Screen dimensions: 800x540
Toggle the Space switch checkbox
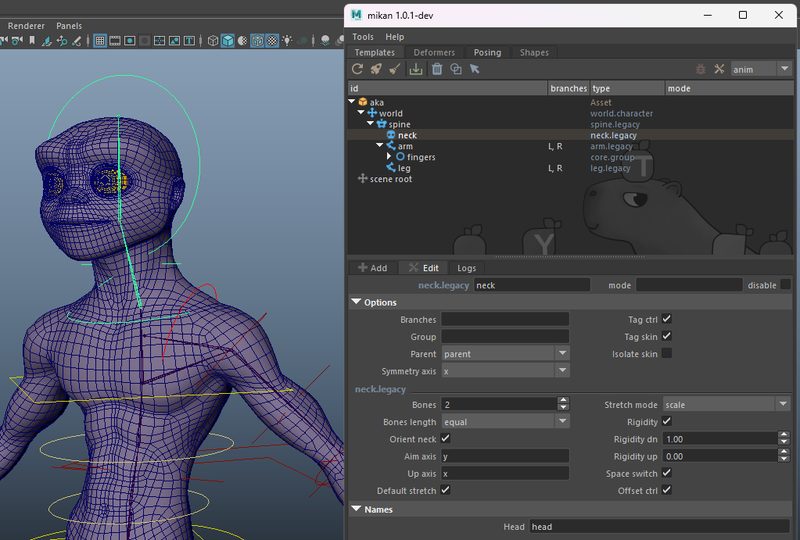[x=667, y=473]
